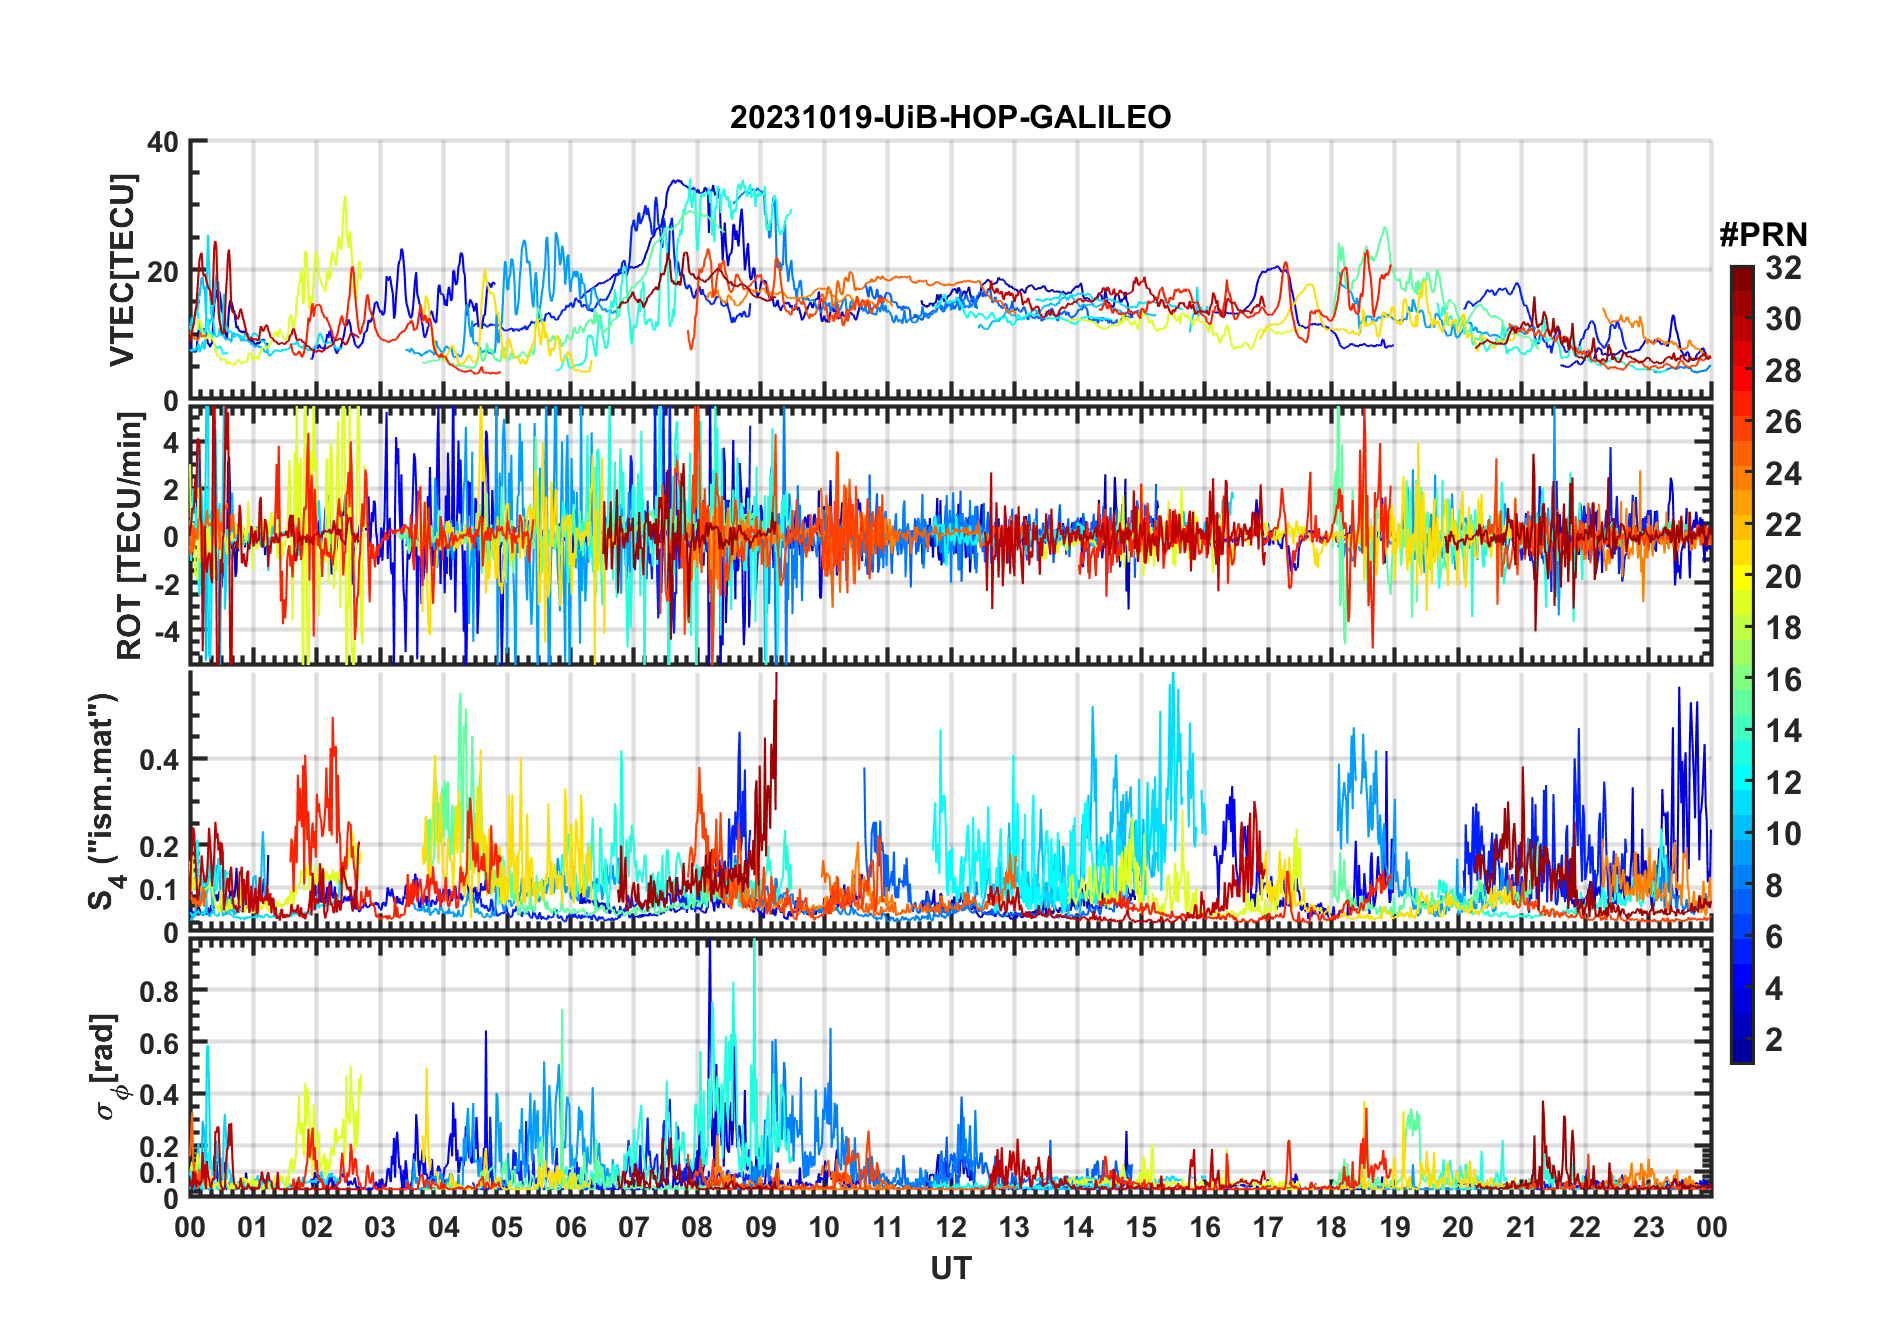Click x-axis hour label 11
Image resolution: width=1902 pixels, height=1330 pixels.
[x=887, y=1227]
